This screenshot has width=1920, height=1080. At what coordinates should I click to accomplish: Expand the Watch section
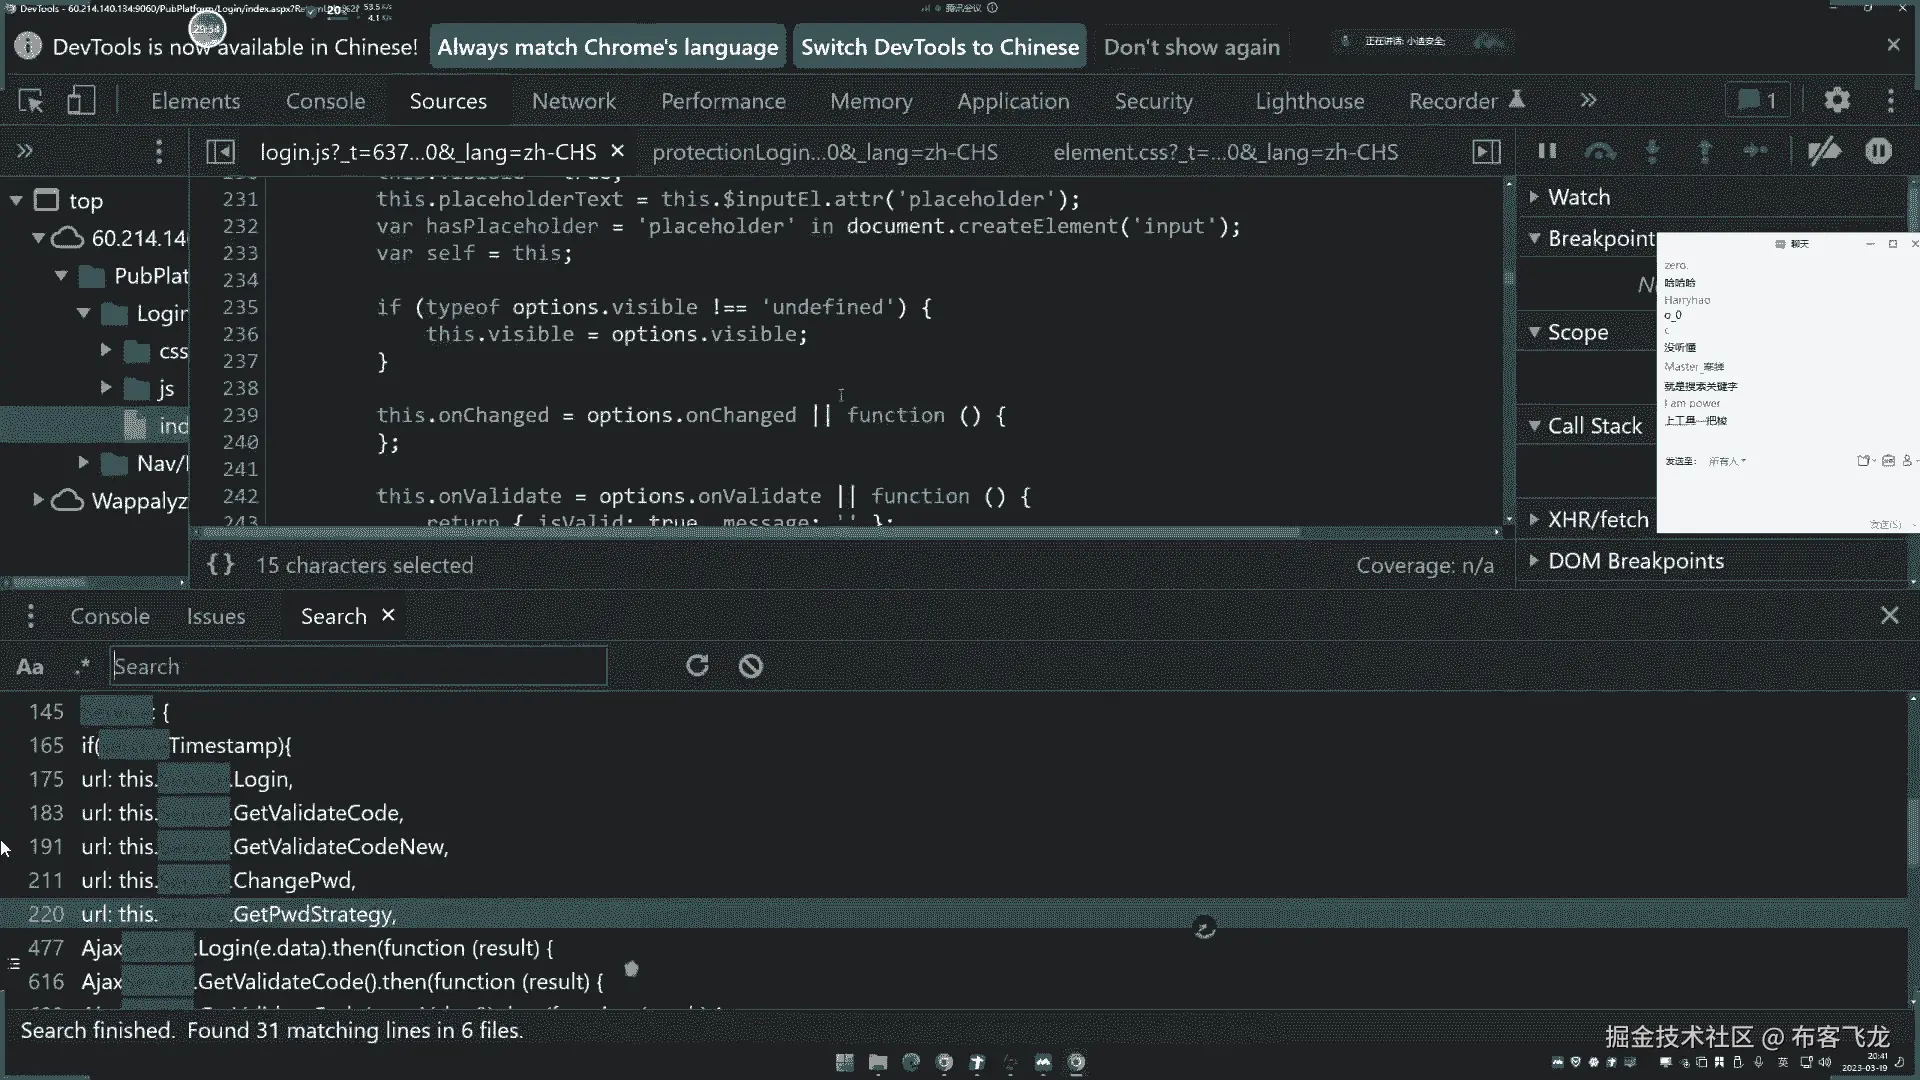coord(1578,197)
